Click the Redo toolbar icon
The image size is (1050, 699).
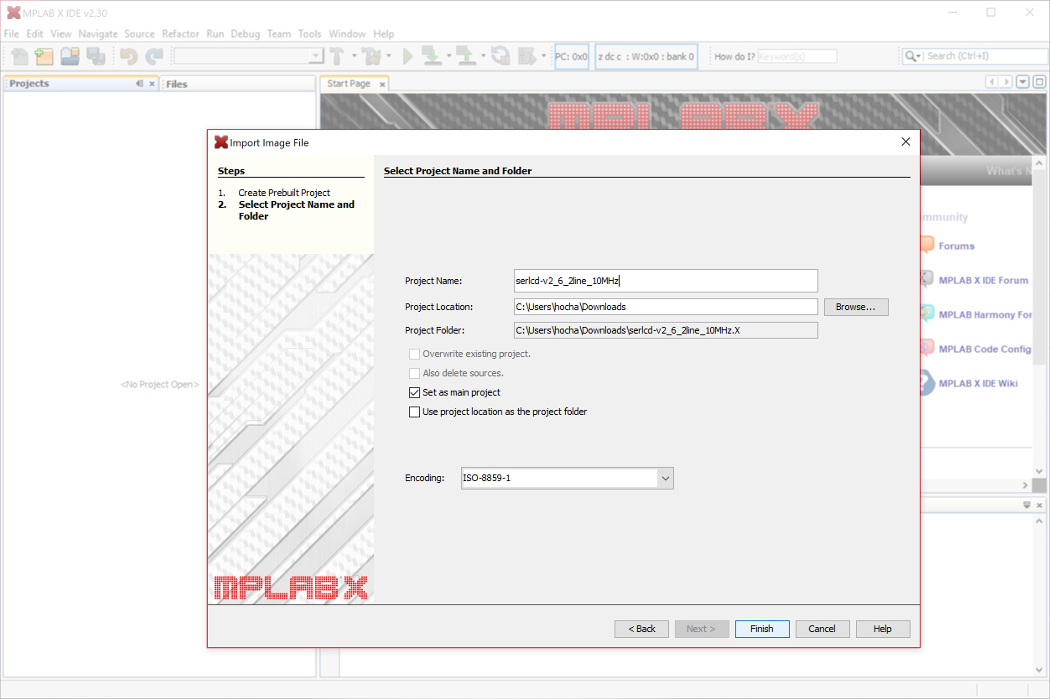(x=154, y=56)
